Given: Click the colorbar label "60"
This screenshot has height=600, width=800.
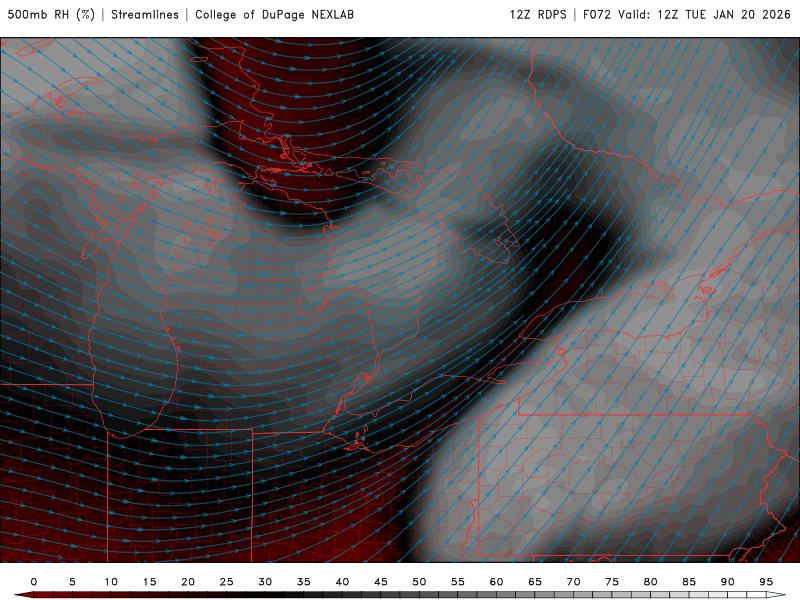Looking at the screenshot, I should [x=496, y=582].
